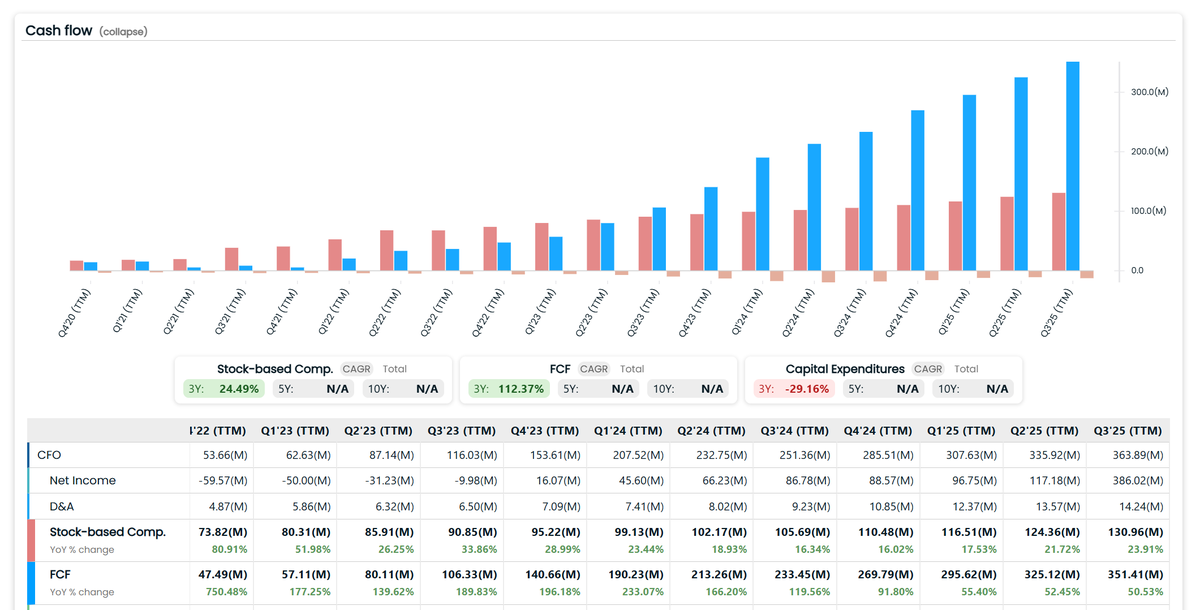Click the FCF value 351.41(M)
This screenshot has width=1200, height=610.
[x=1135, y=575]
